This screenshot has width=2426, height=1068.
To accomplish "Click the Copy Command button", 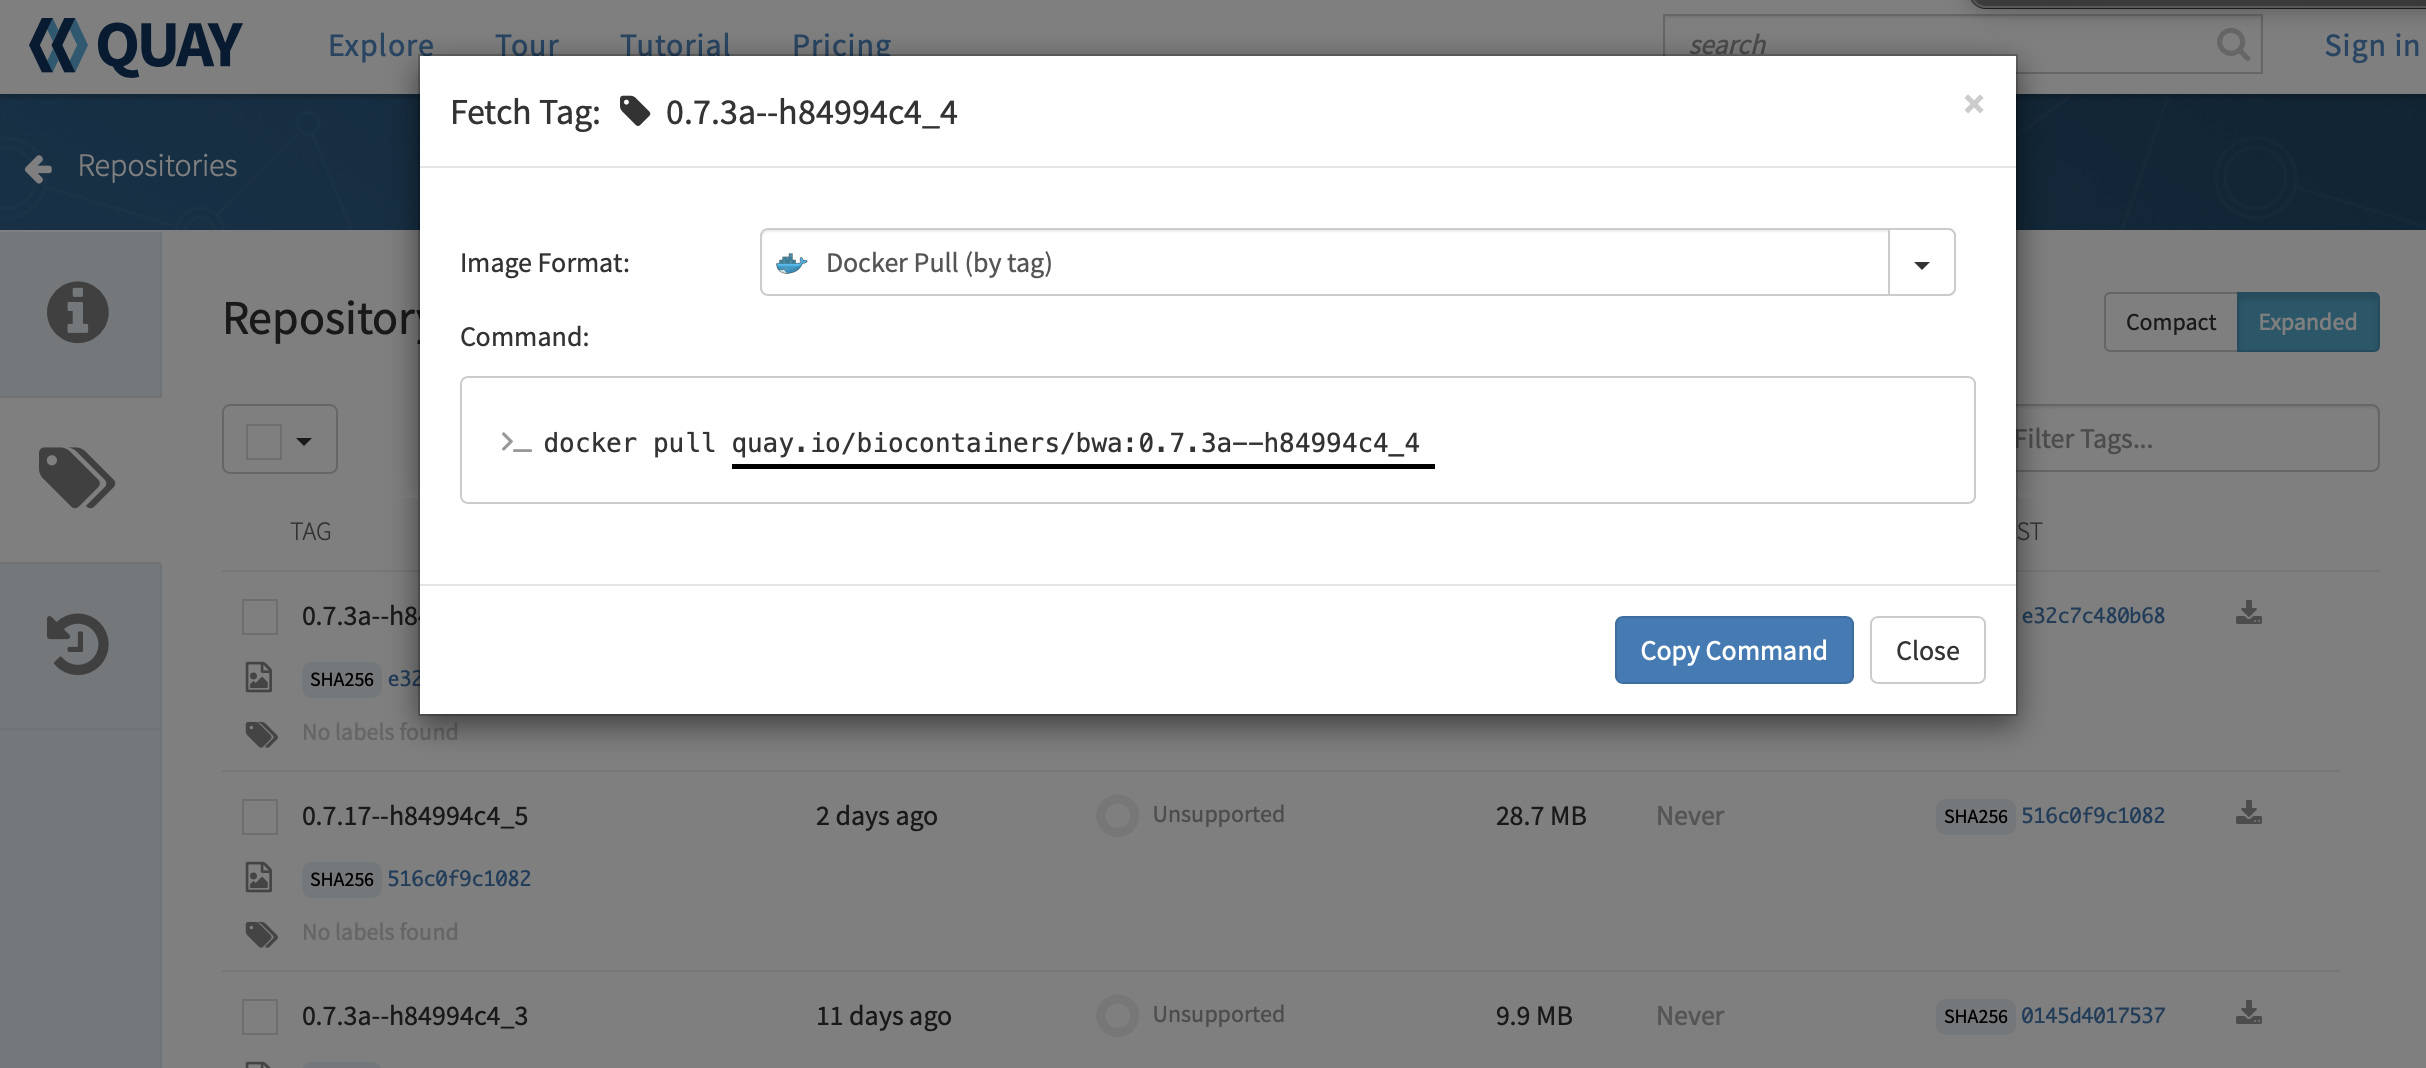I will (1734, 650).
